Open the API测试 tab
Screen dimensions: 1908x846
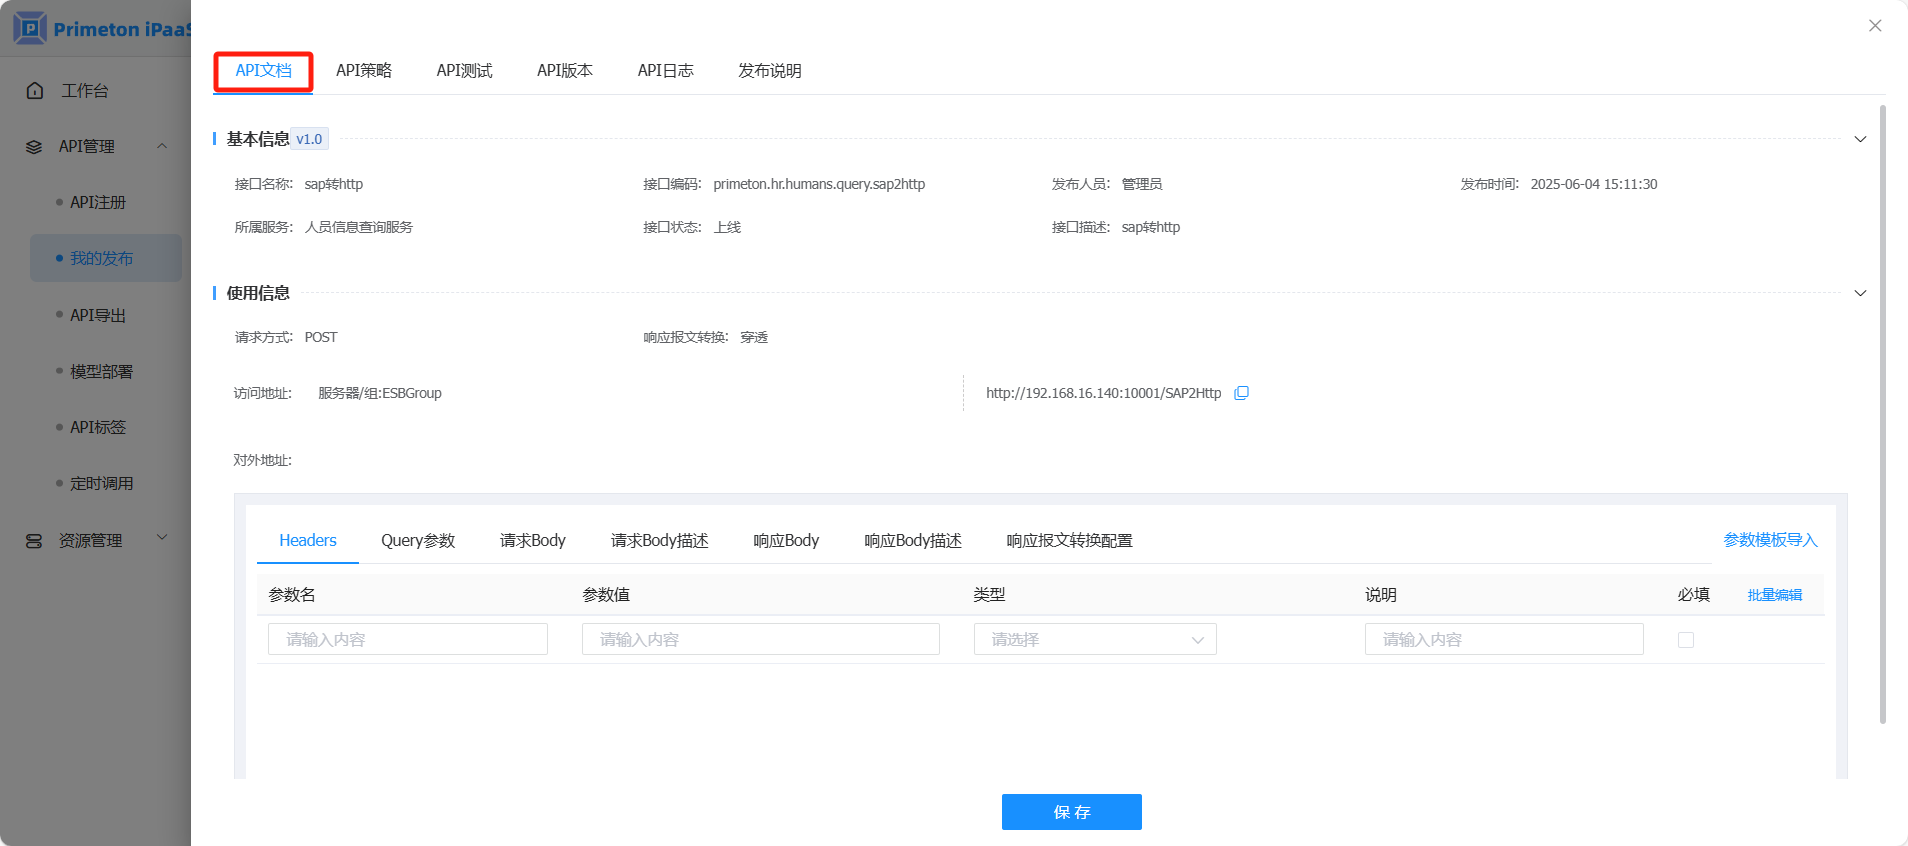(x=464, y=71)
